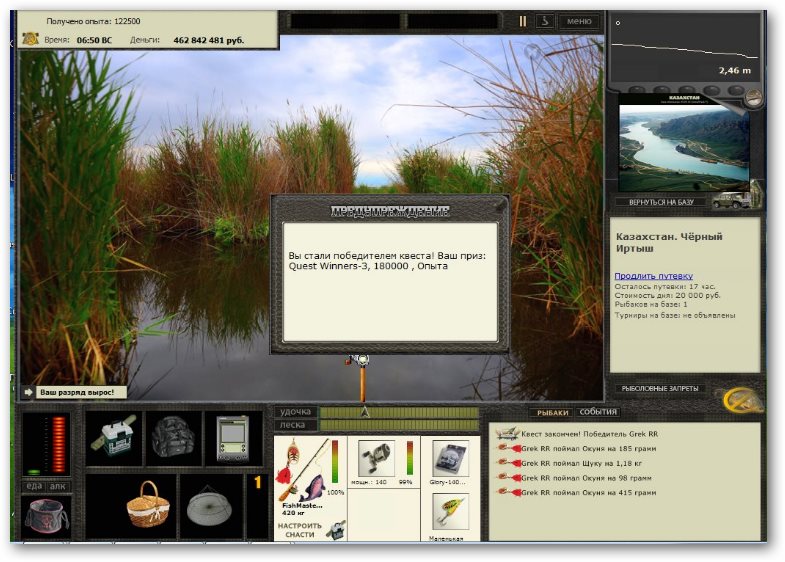Select the fishing reel icon
This screenshot has height=562, width=785.
click(x=376, y=458)
